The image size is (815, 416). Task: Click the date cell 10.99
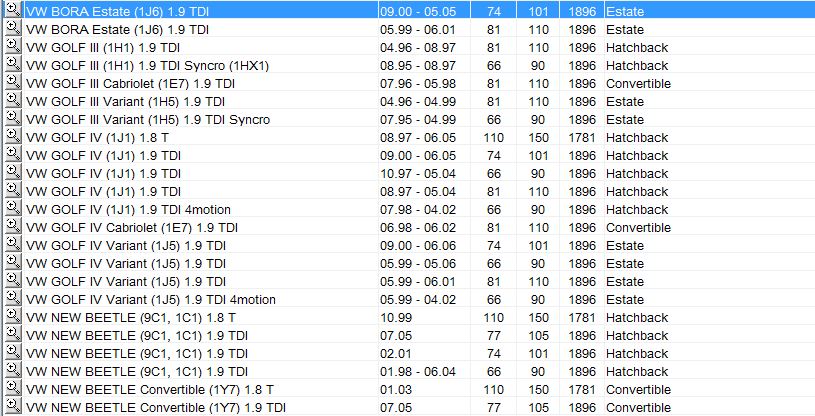tap(396, 318)
